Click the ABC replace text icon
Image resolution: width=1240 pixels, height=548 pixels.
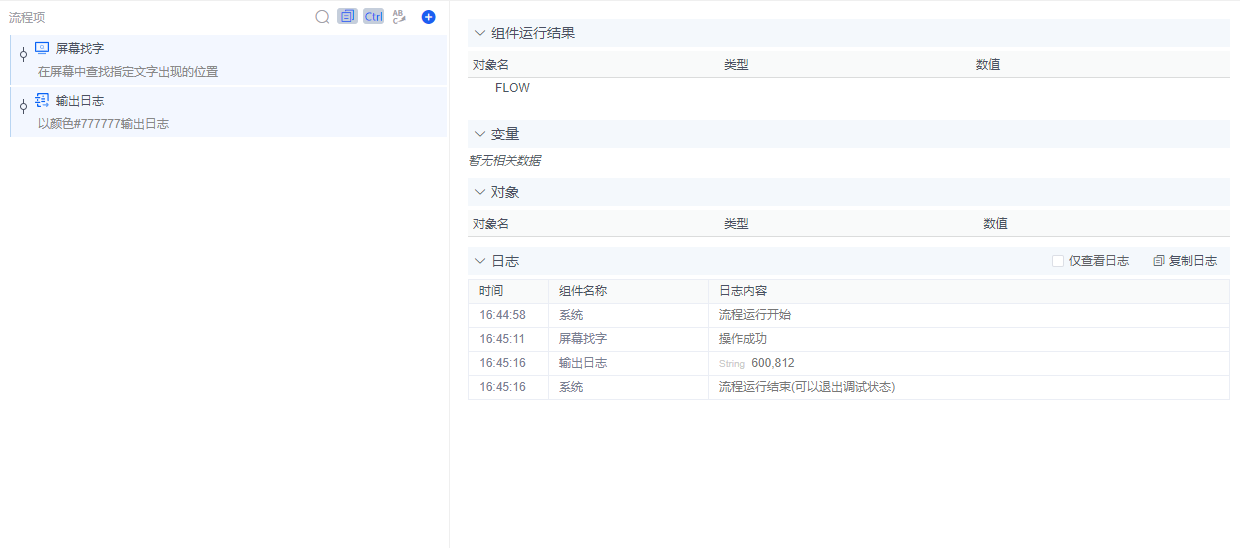tap(399, 17)
